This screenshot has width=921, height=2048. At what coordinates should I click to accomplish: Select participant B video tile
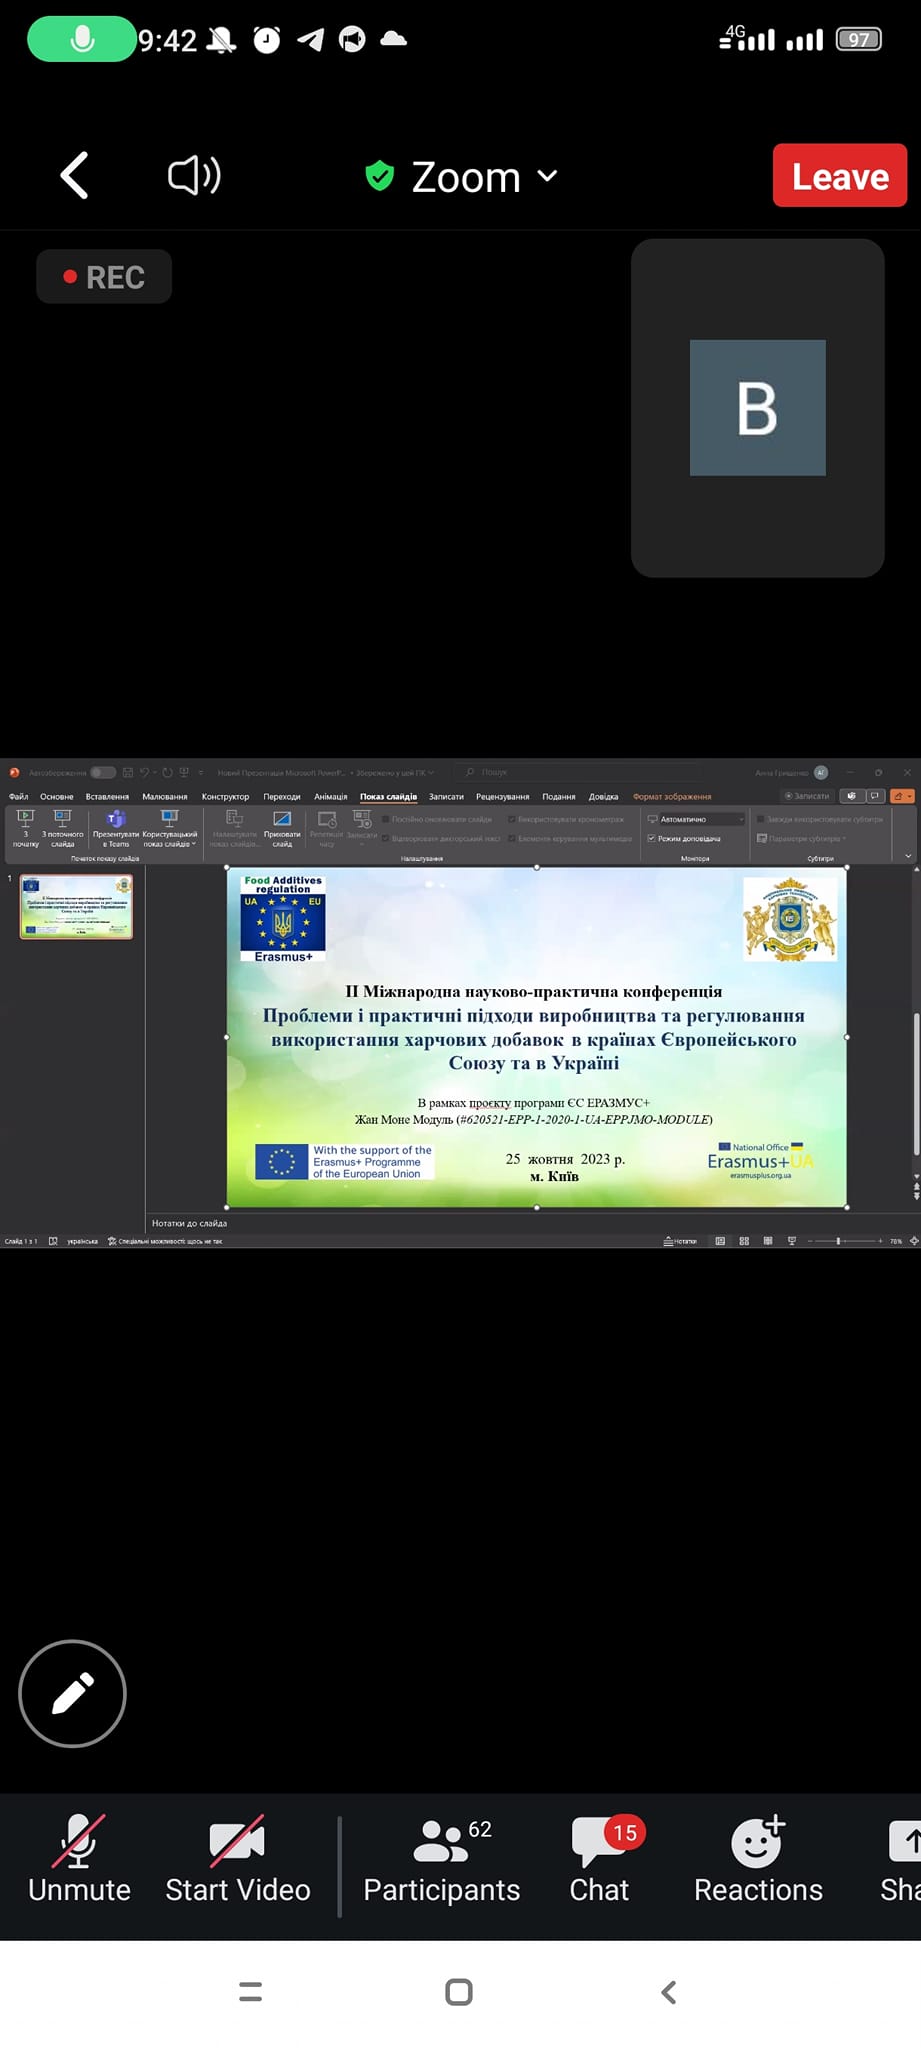click(x=758, y=408)
